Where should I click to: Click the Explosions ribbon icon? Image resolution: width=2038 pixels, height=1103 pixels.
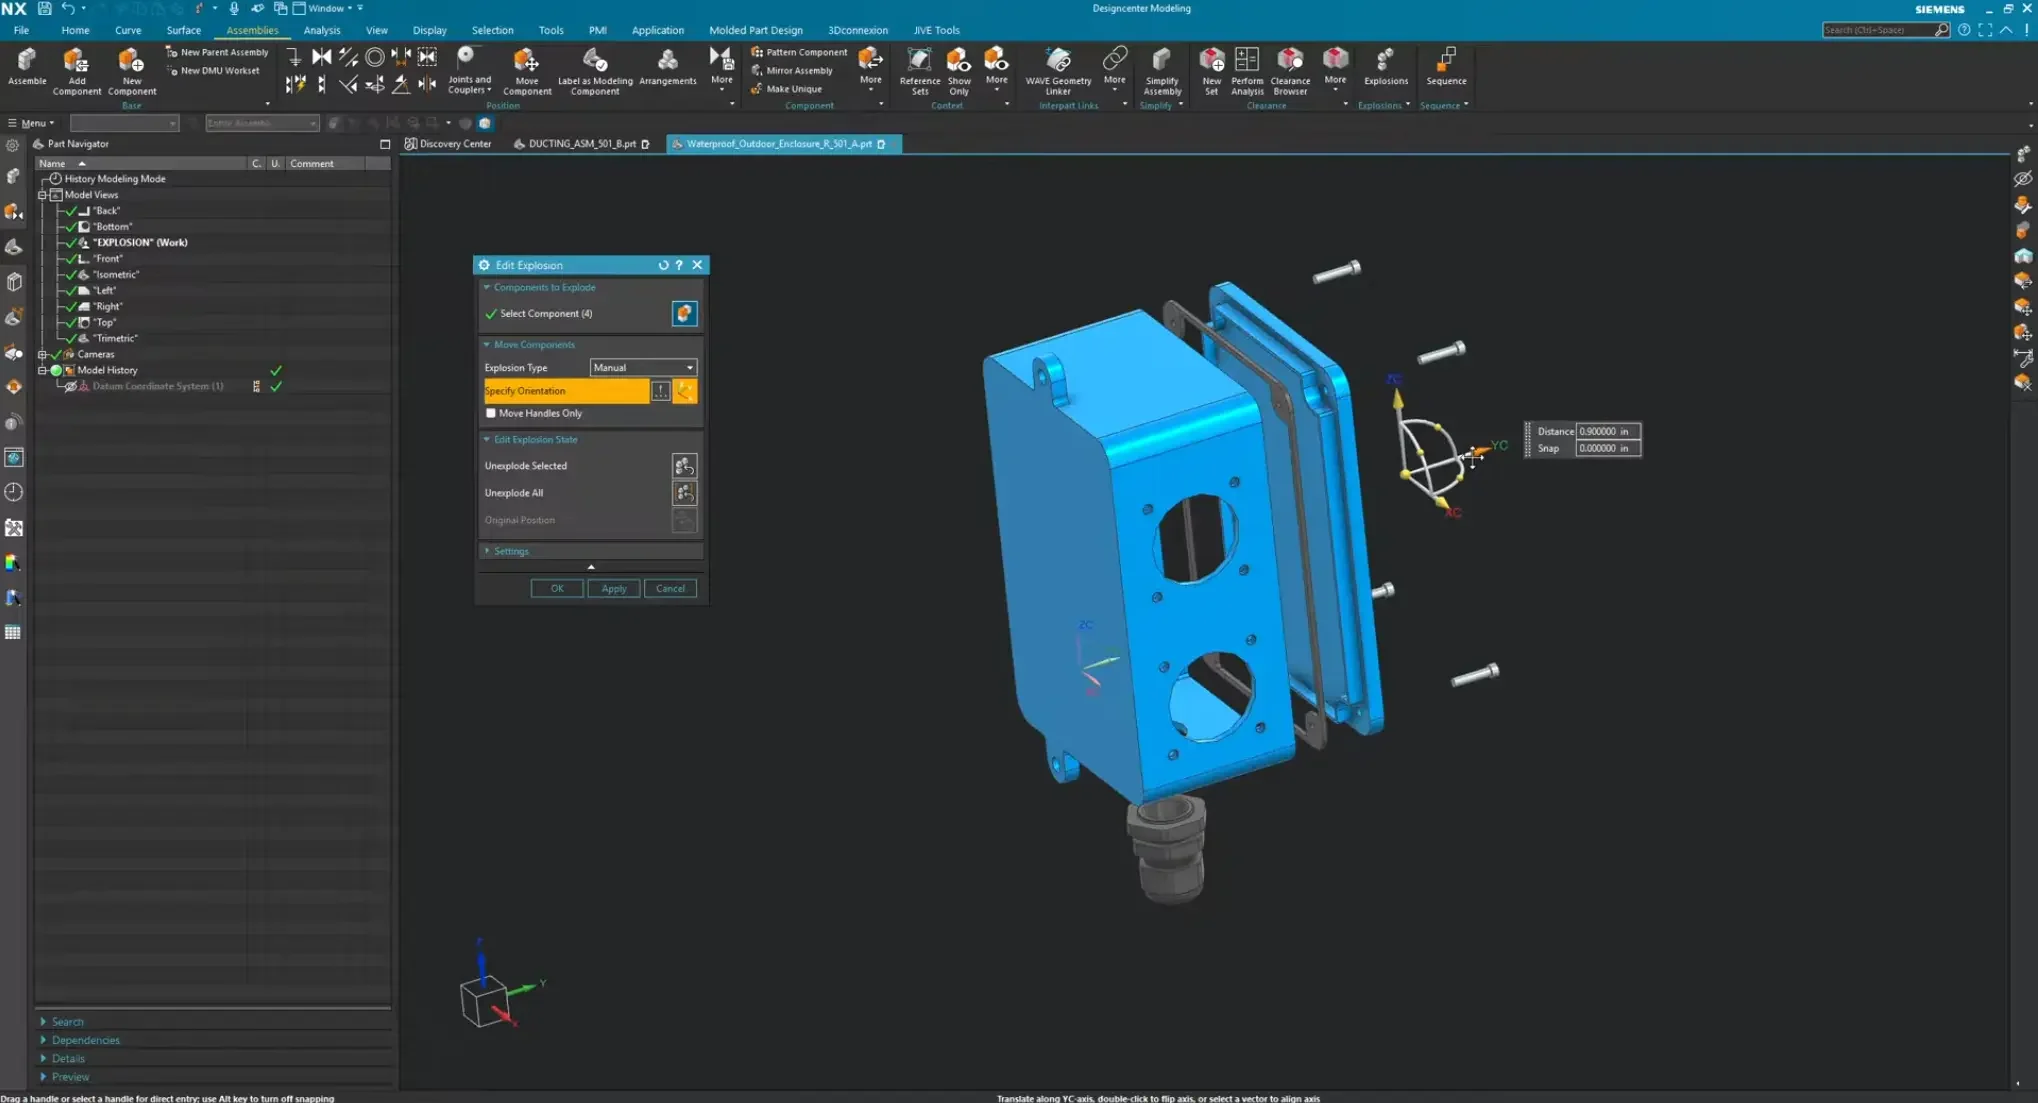coord(1385,66)
